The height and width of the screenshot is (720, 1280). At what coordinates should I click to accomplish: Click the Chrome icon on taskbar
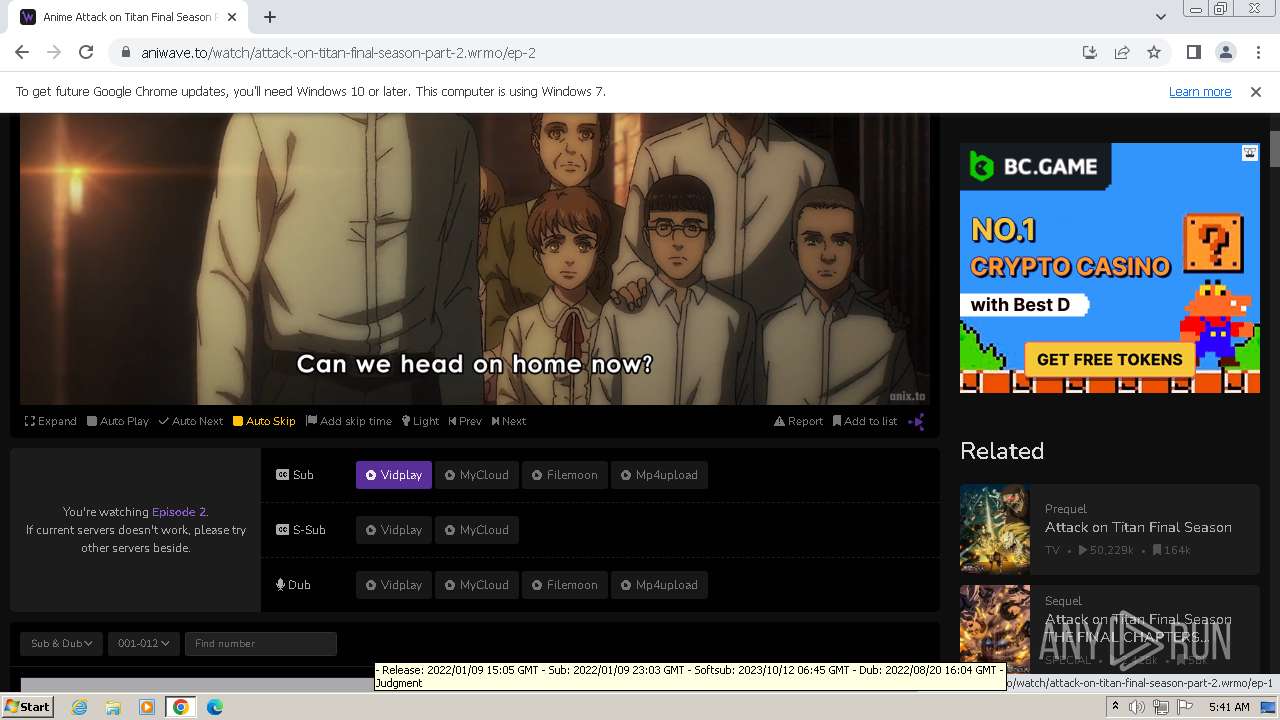[181, 707]
